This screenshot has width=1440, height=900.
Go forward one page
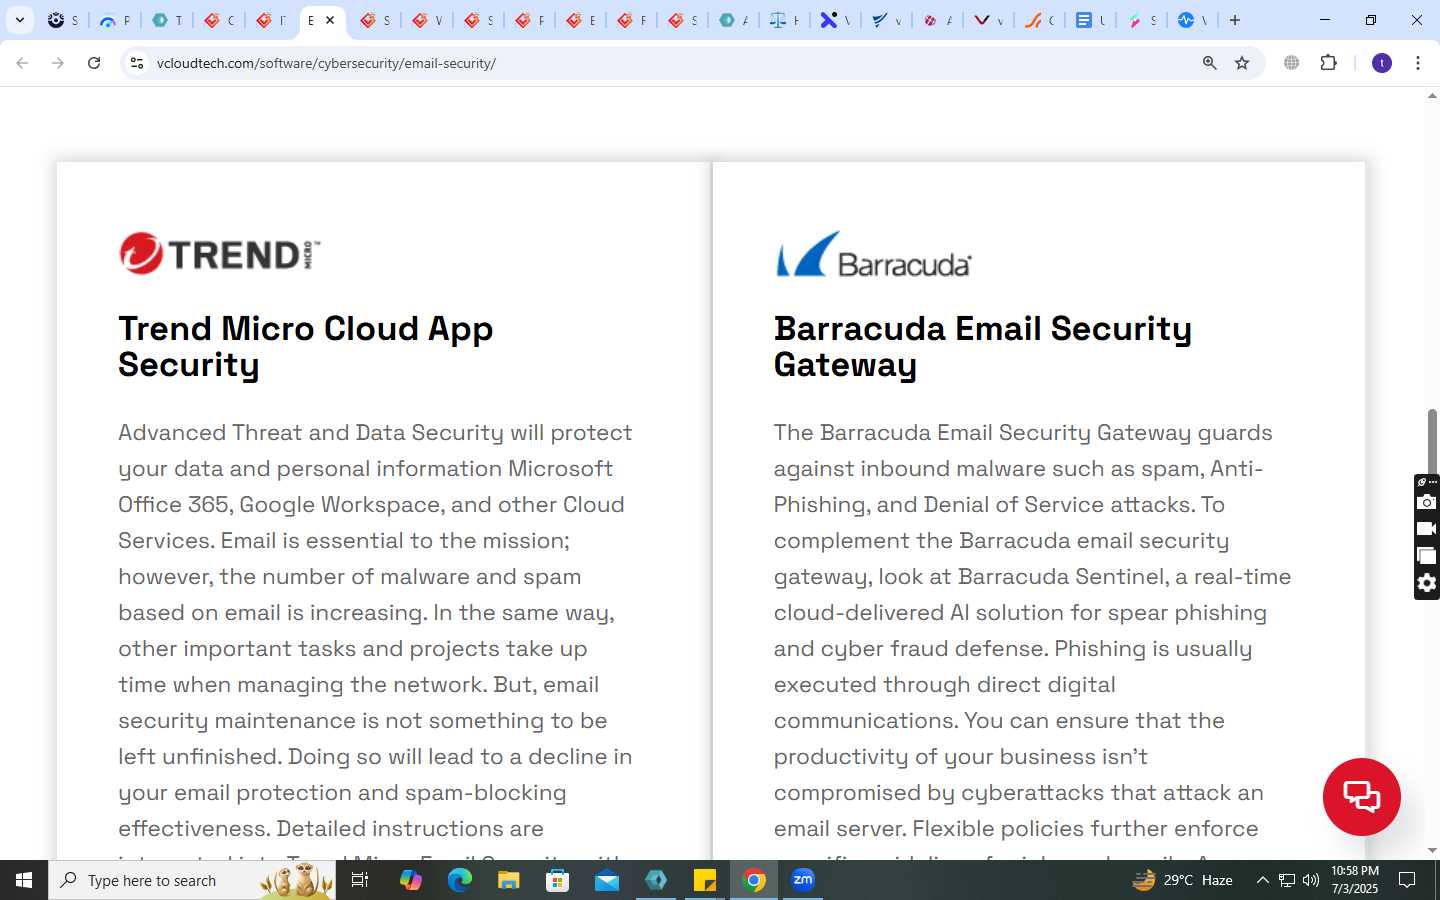click(58, 63)
